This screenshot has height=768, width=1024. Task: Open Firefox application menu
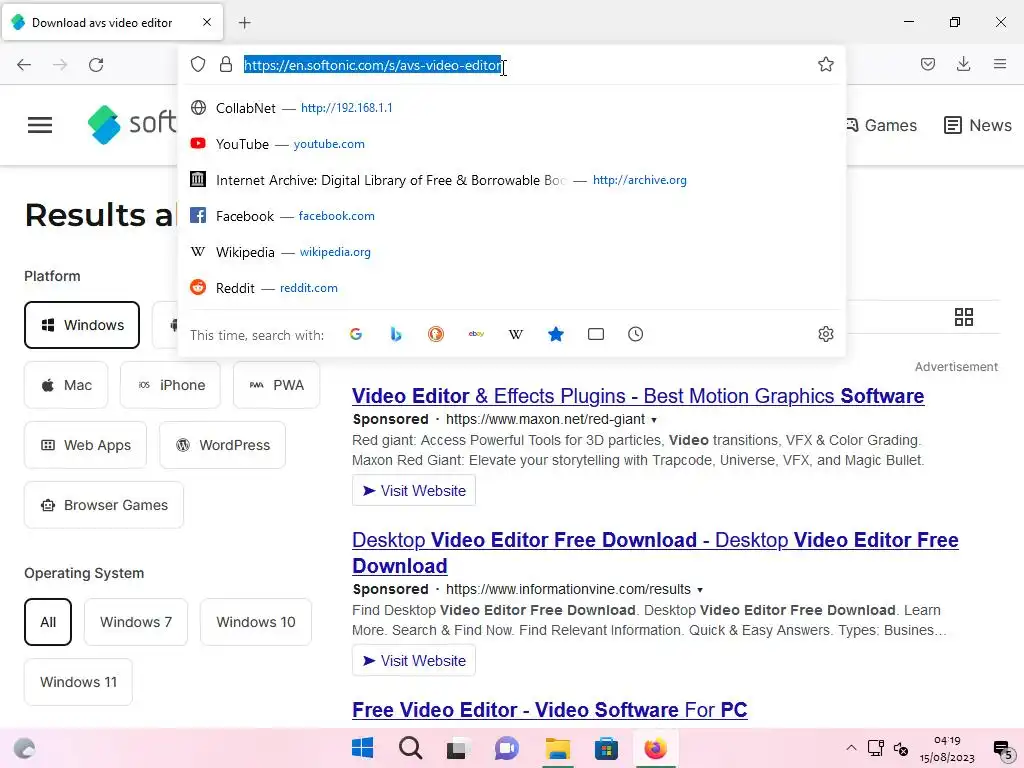(x=1000, y=64)
